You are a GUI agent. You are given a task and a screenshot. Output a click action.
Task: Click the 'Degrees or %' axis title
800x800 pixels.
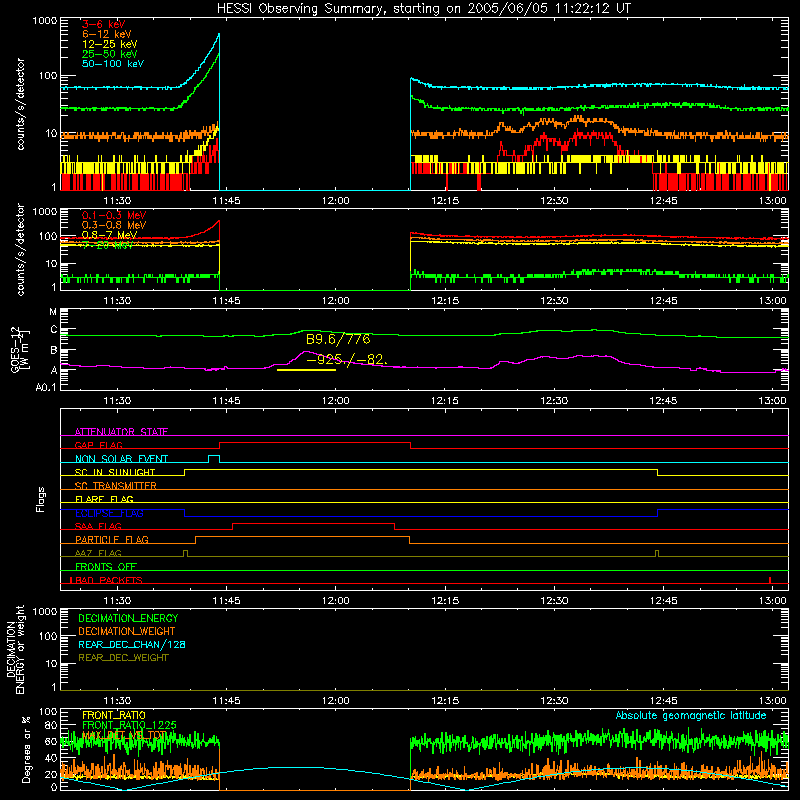click(x=26, y=749)
